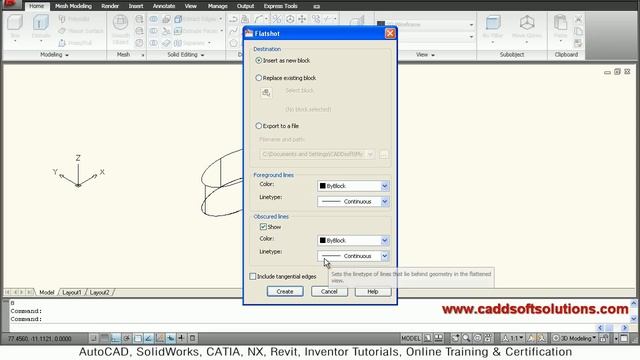Open the Manage ribbon tab
The width and height of the screenshot is (640, 360).
(218, 6)
